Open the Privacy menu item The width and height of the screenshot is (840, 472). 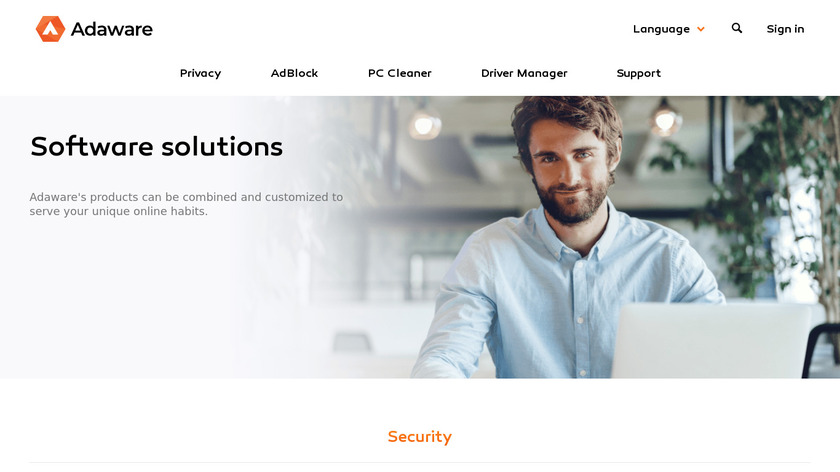click(200, 73)
